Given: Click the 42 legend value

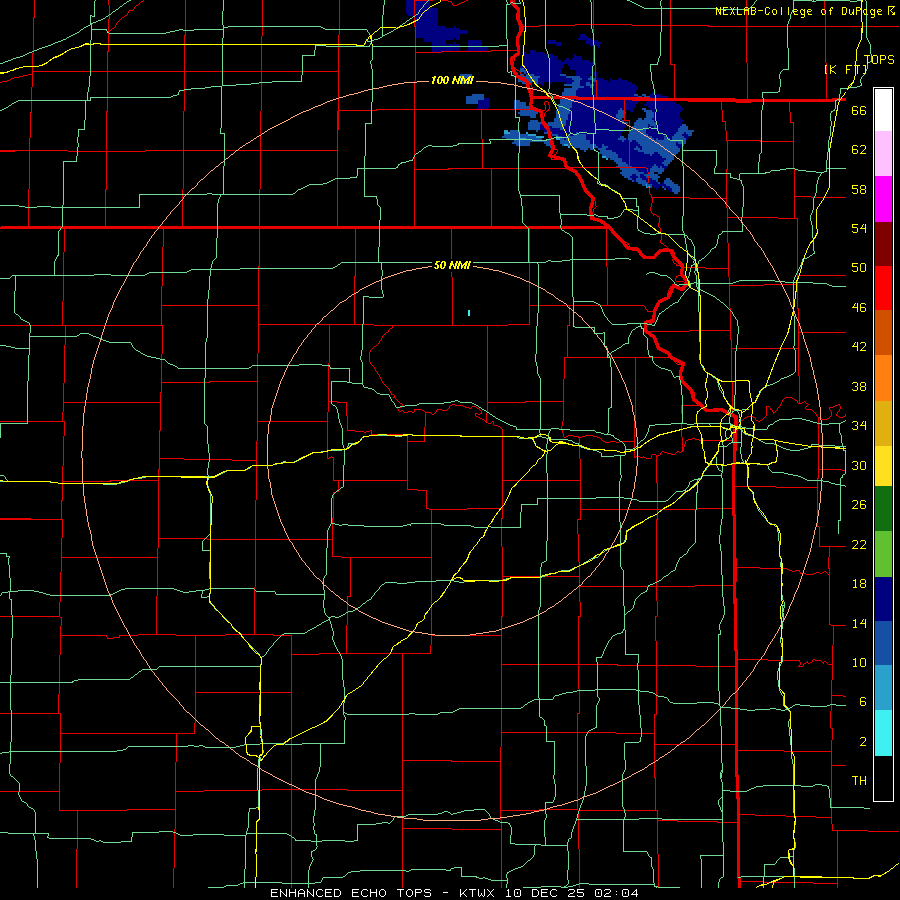Looking at the screenshot, I should tap(859, 346).
